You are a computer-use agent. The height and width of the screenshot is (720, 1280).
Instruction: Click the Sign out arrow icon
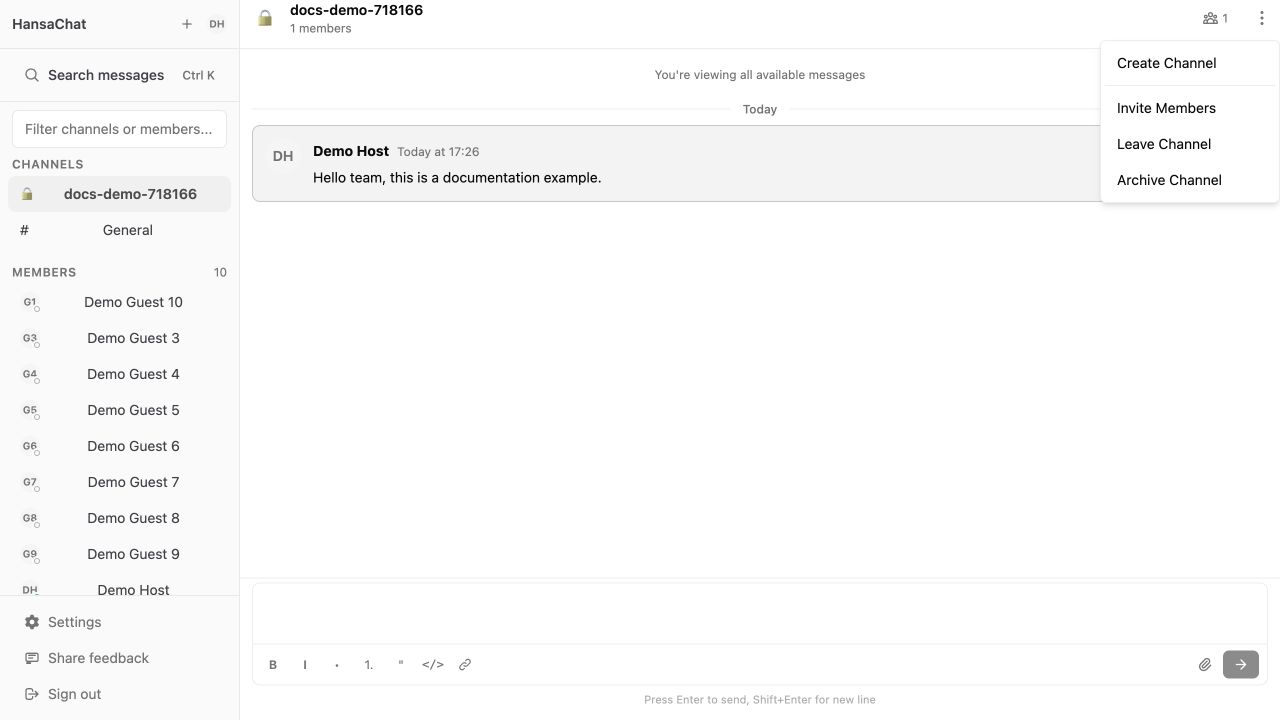(x=32, y=694)
